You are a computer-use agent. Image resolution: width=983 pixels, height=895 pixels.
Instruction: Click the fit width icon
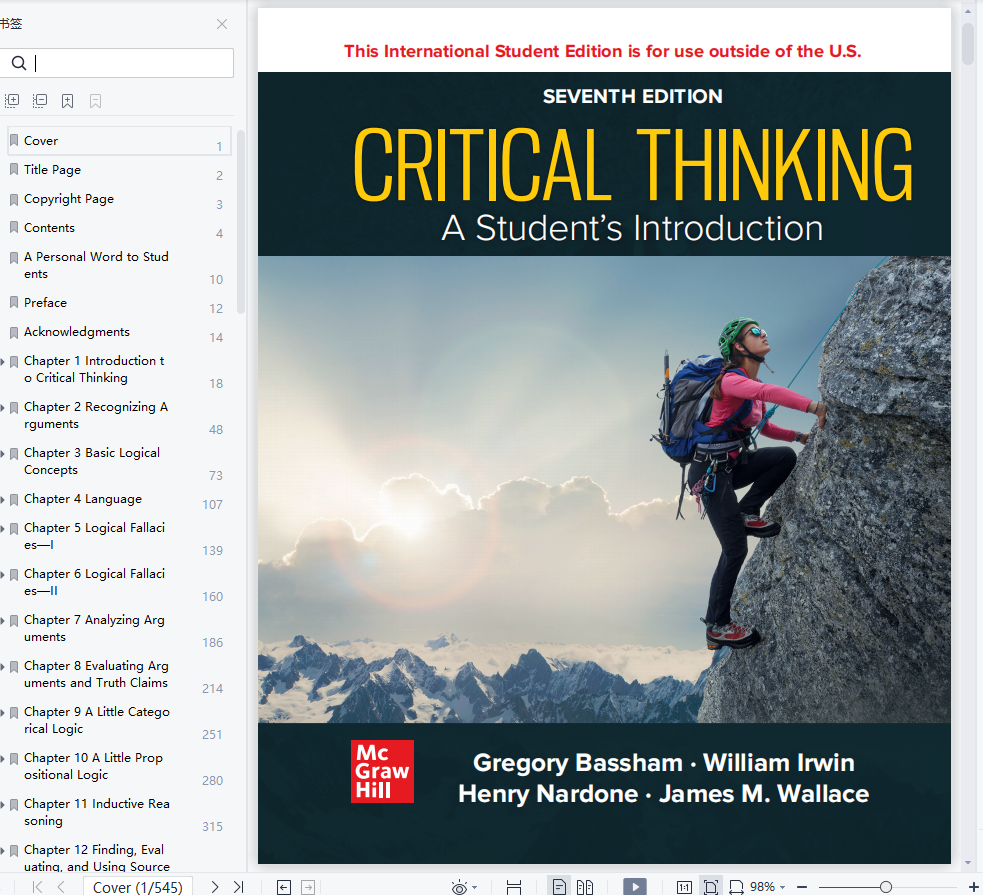[x=736, y=887]
